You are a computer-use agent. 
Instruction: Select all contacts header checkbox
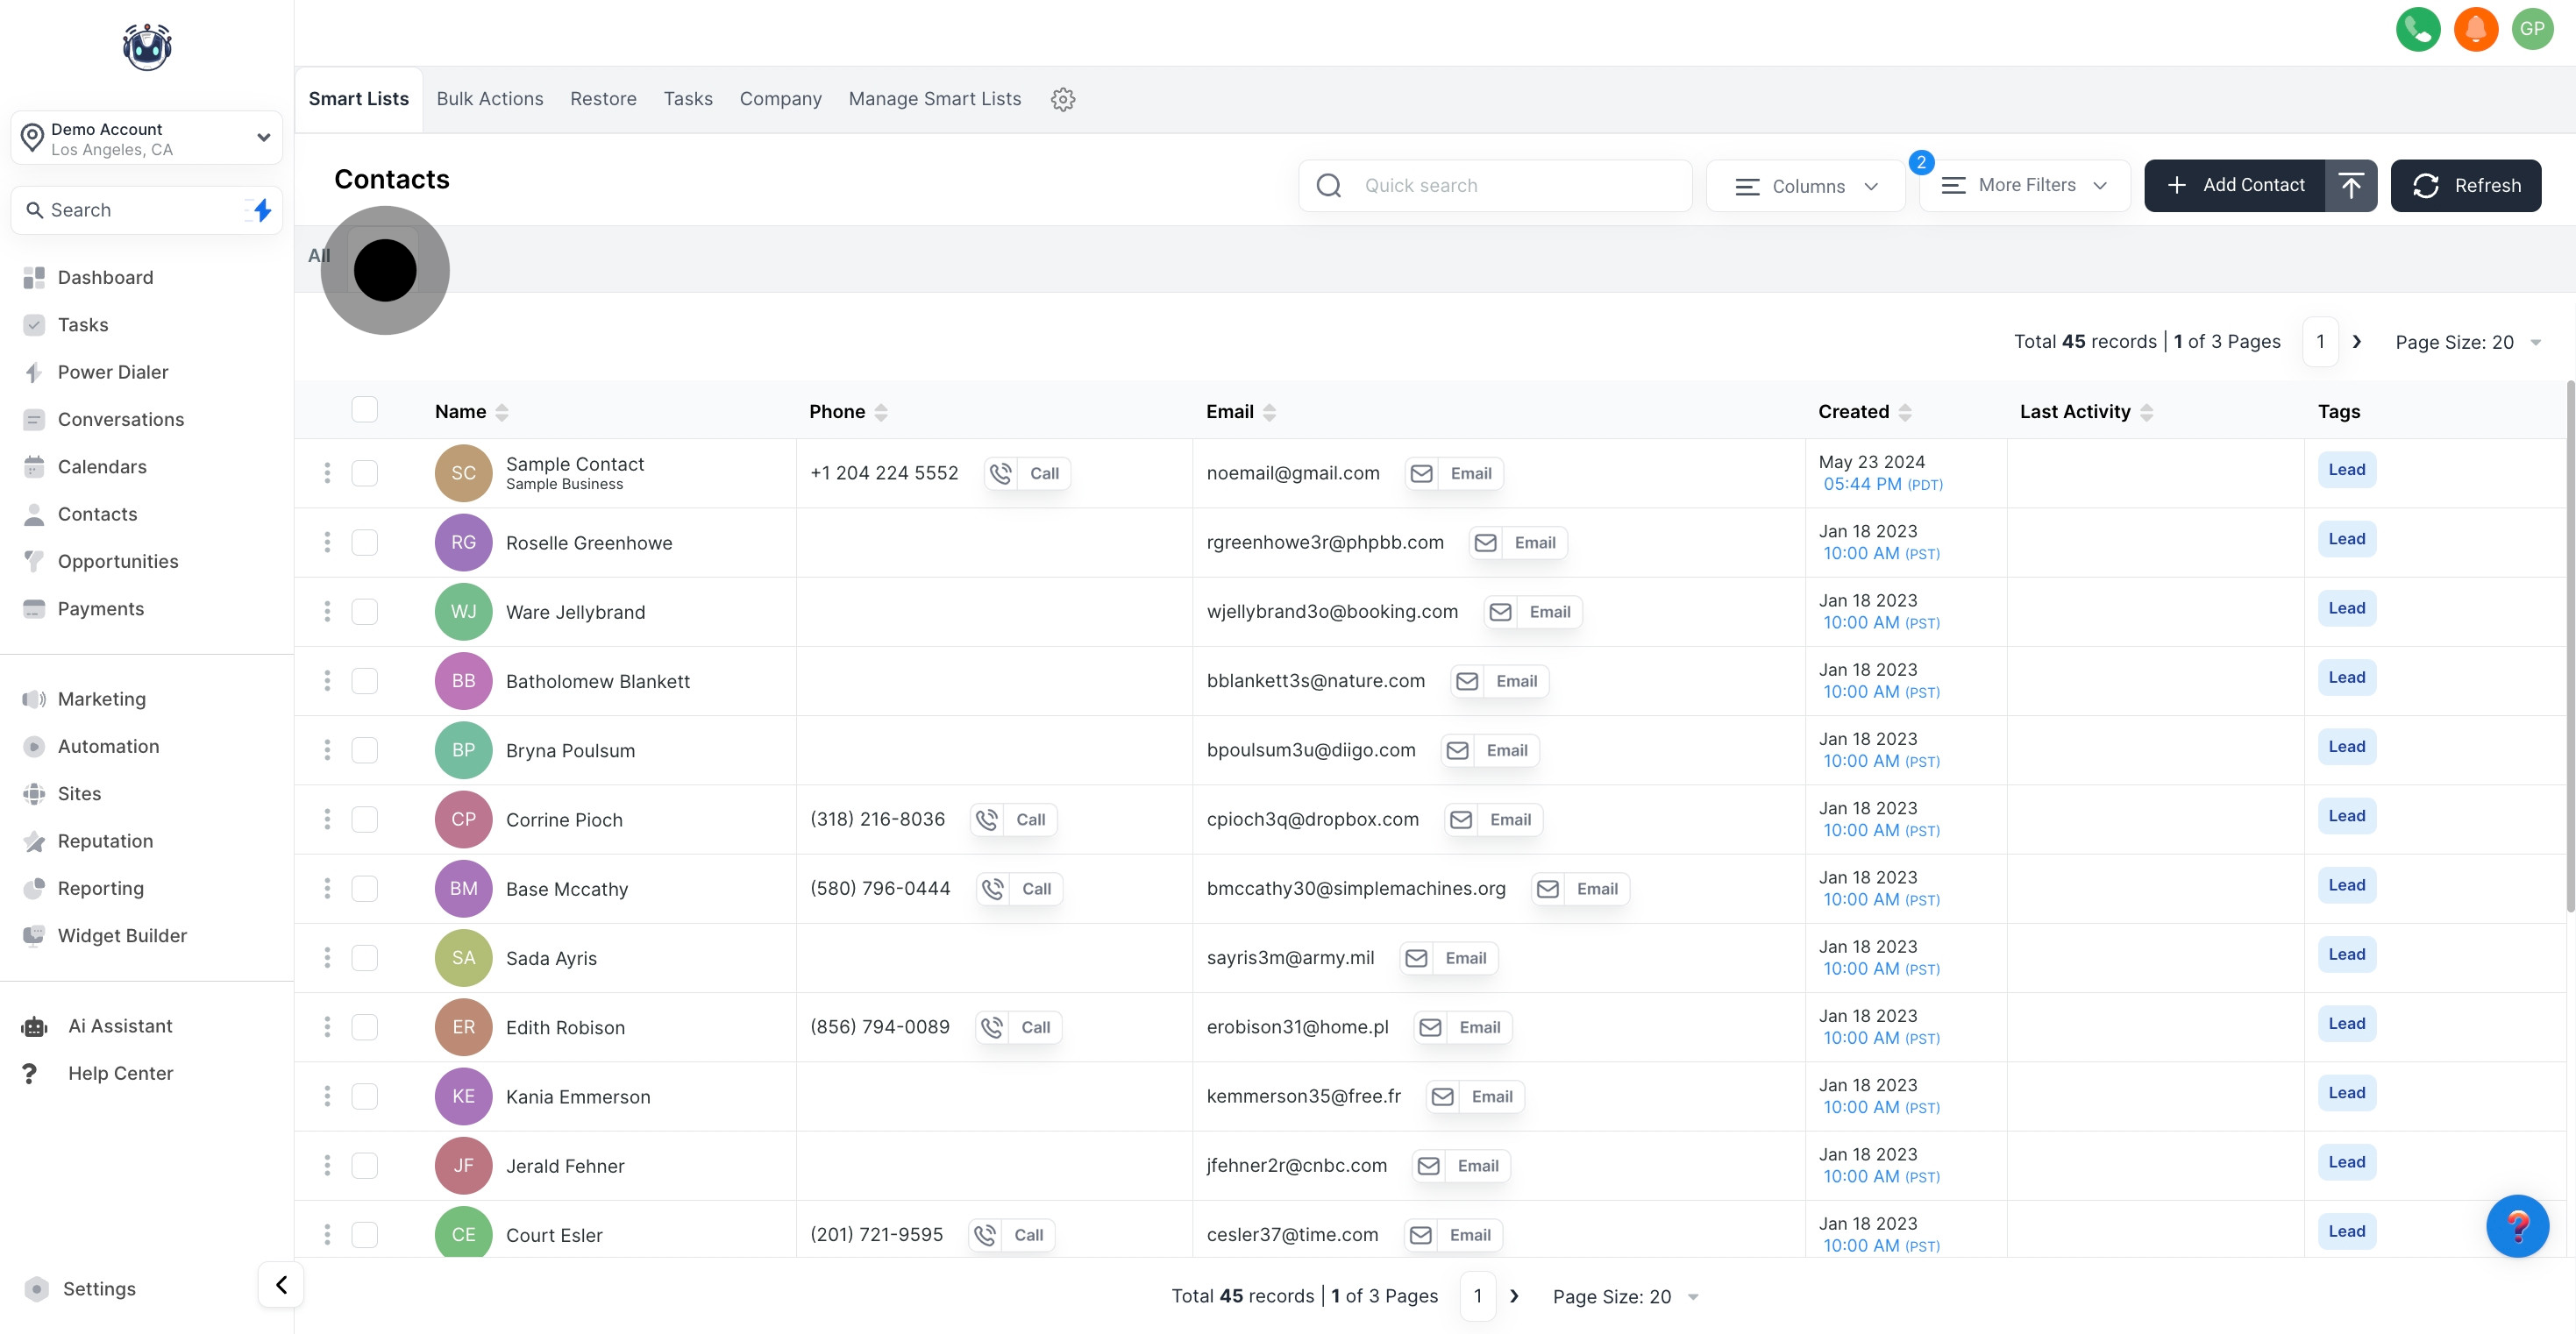pyautogui.click(x=364, y=410)
